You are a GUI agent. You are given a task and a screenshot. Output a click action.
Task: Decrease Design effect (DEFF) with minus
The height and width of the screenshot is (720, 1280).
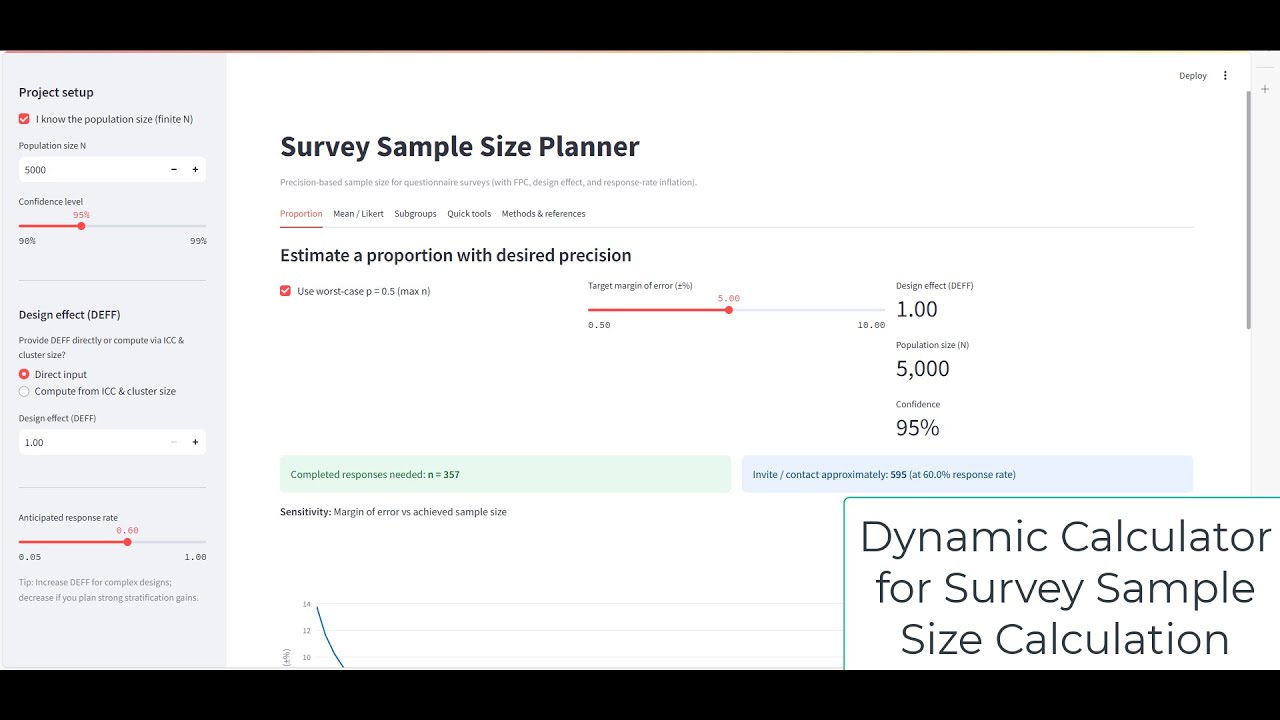[174, 442]
